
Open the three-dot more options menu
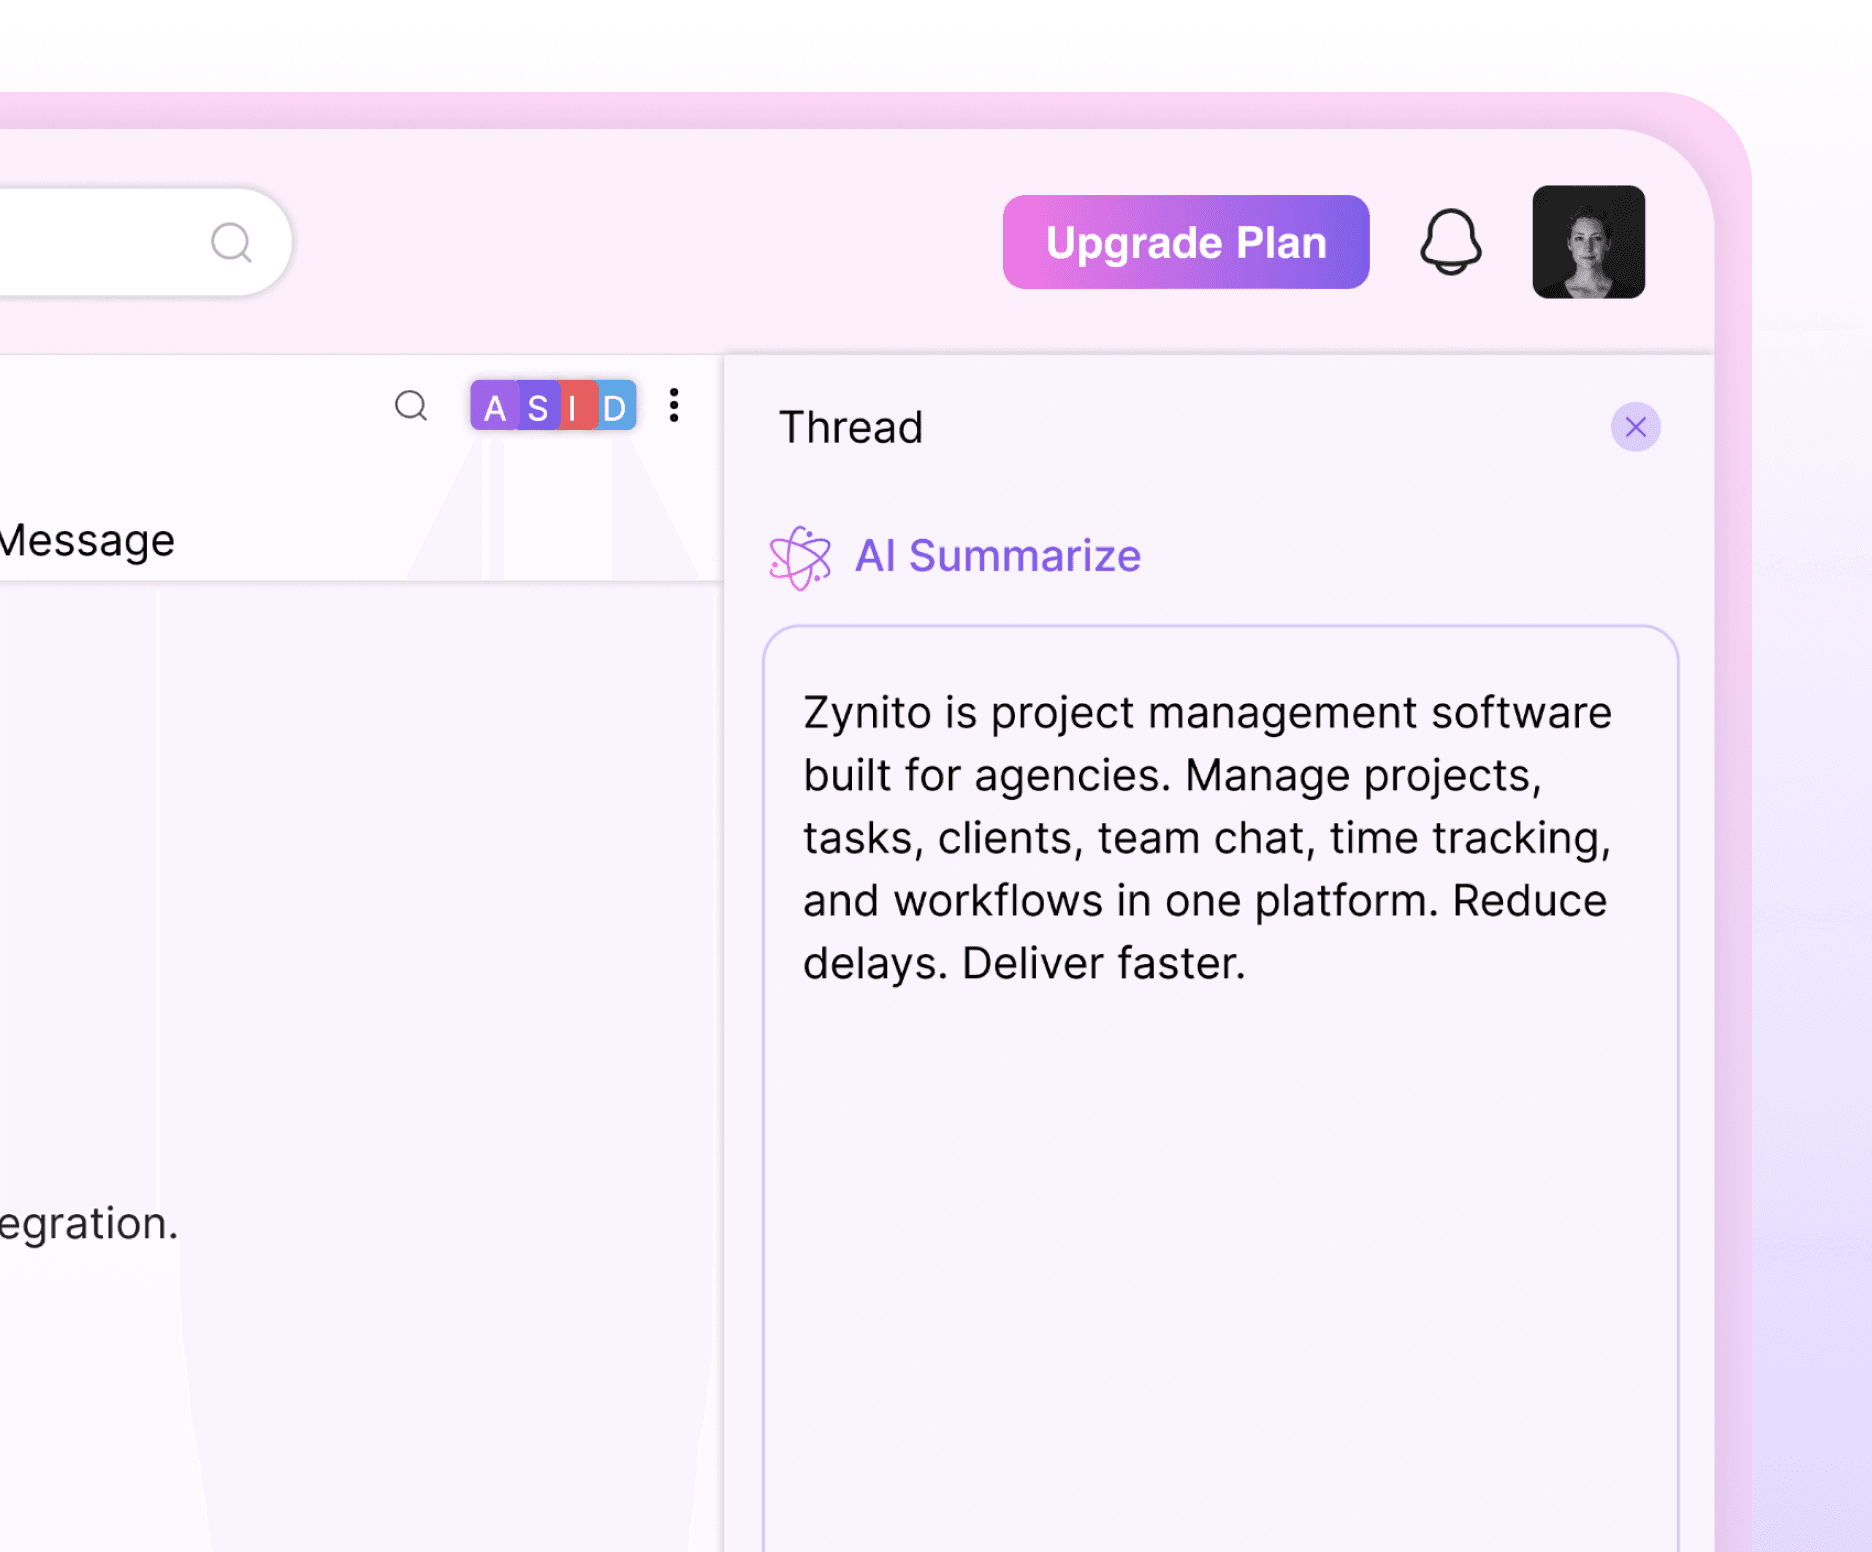click(674, 405)
